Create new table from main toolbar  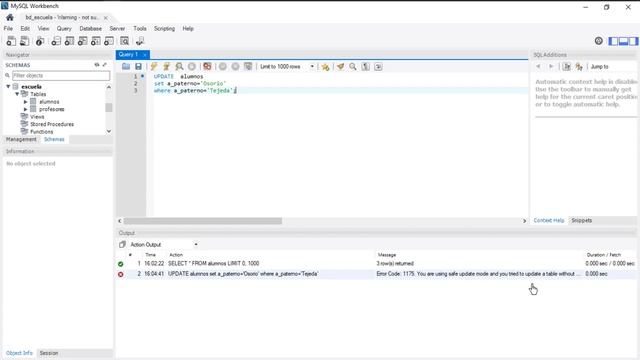pos(69,41)
